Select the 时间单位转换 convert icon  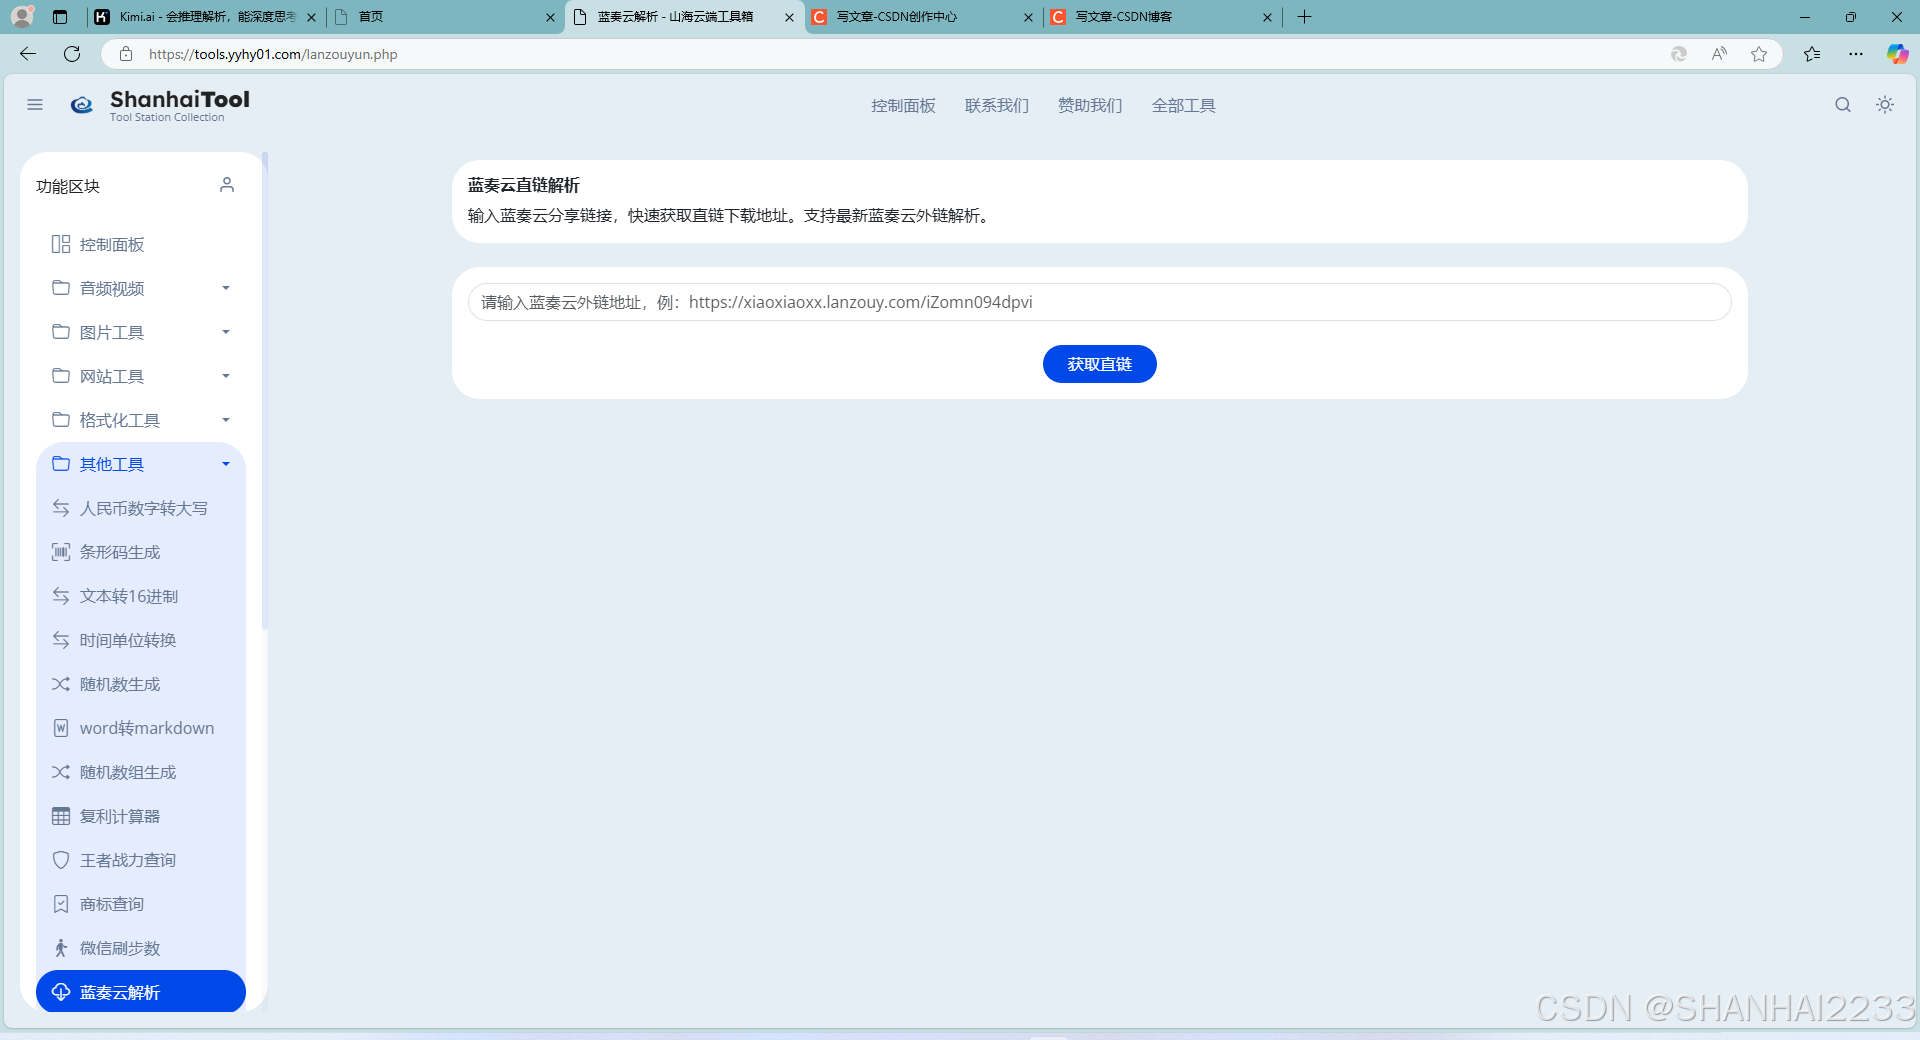(x=61, y=640)
